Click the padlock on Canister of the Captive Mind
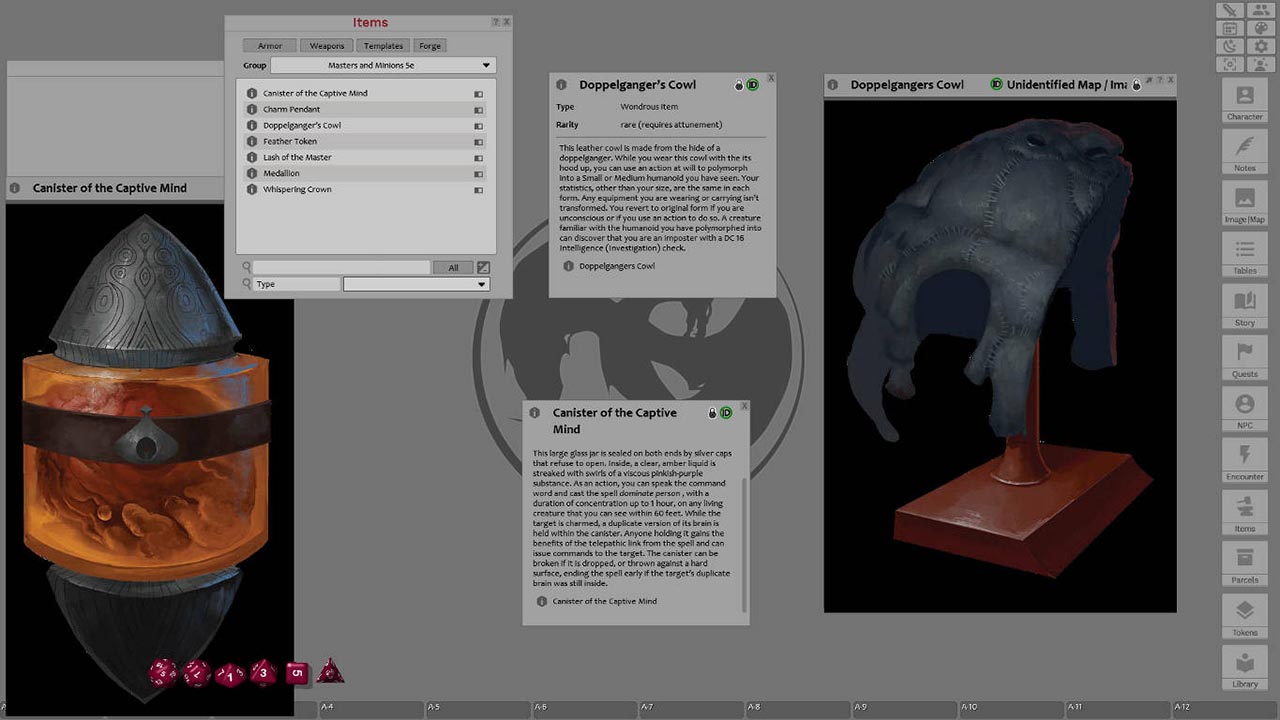Viewport: 1280px width, 720px height. 712,412
